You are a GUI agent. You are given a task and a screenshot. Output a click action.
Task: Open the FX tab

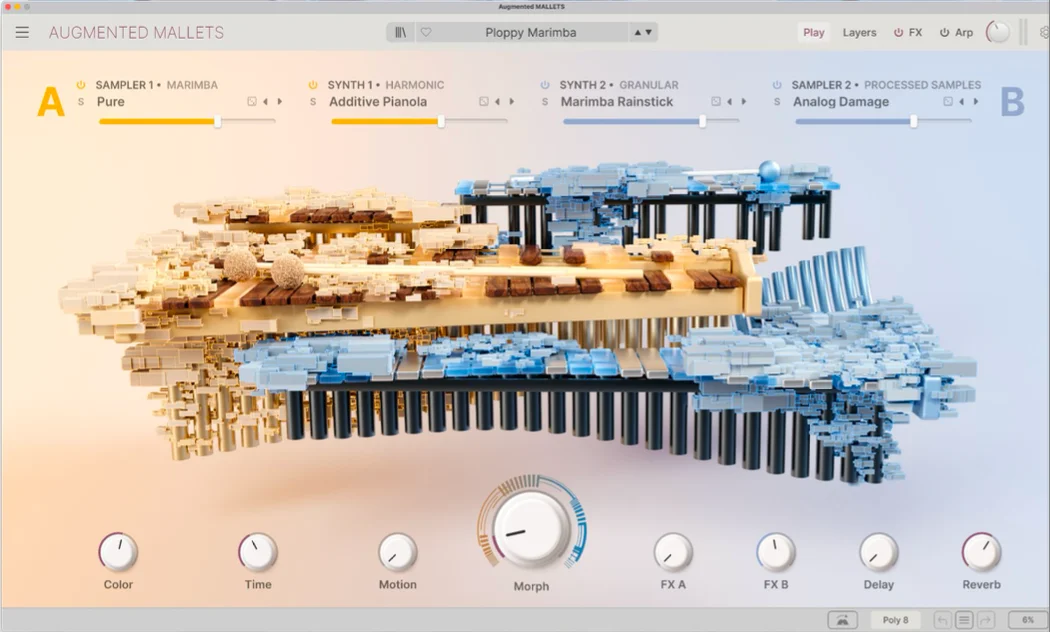915,32
